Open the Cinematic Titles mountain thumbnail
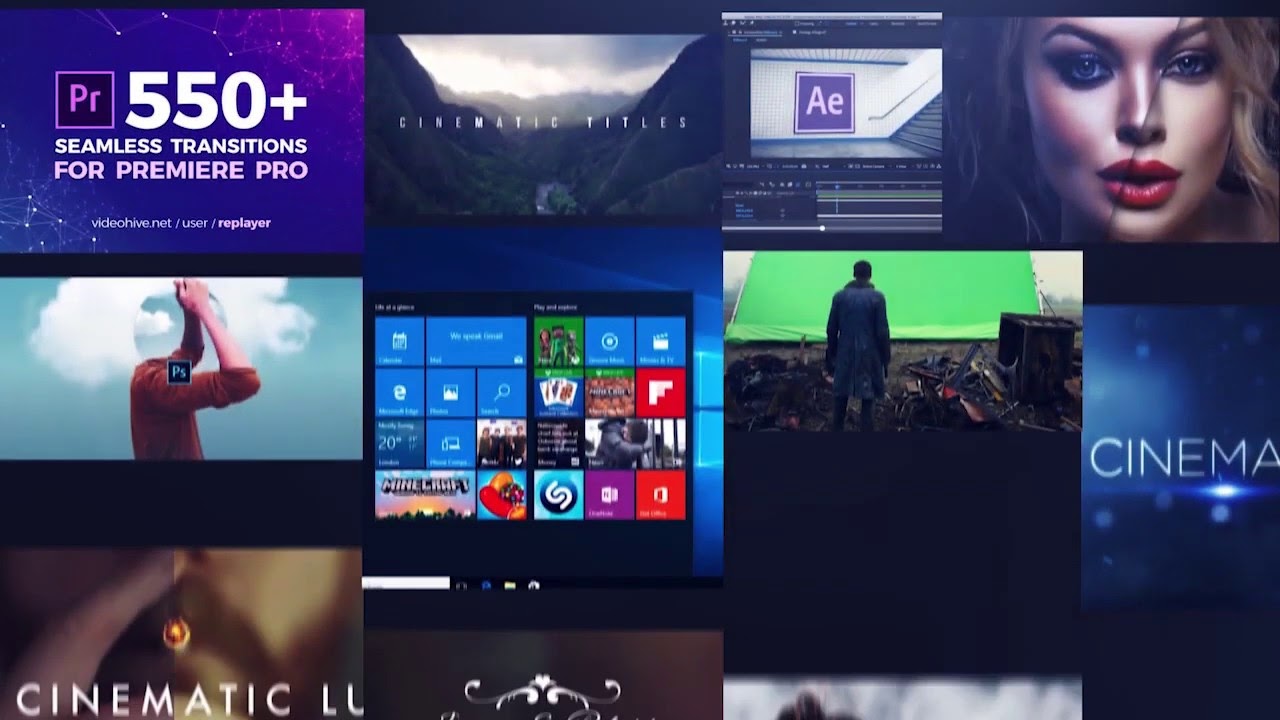1280x720 pixels. [543, 124]
